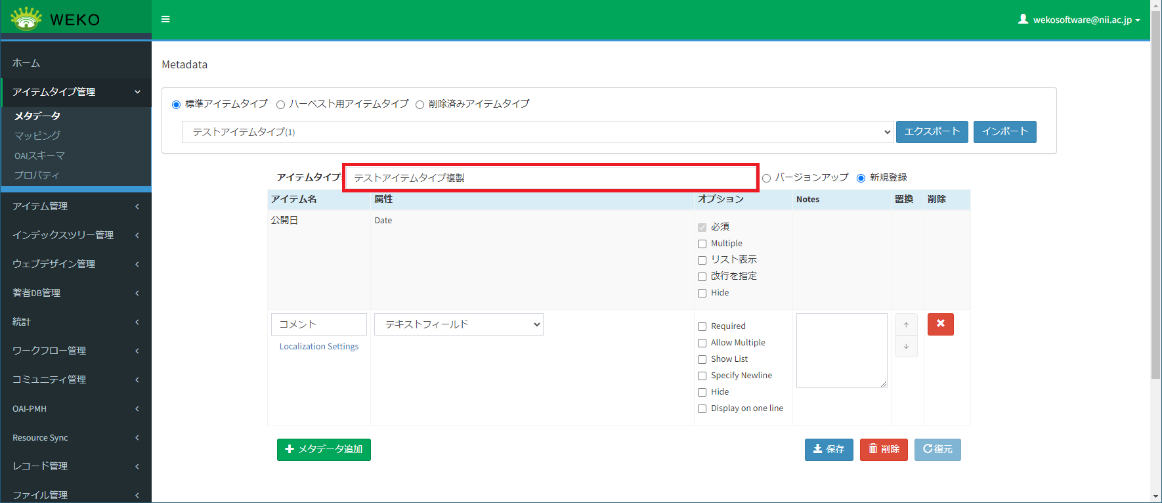1162x503 pixels.
Task: Click the blue 保存 save button
Action: point(829,449)
